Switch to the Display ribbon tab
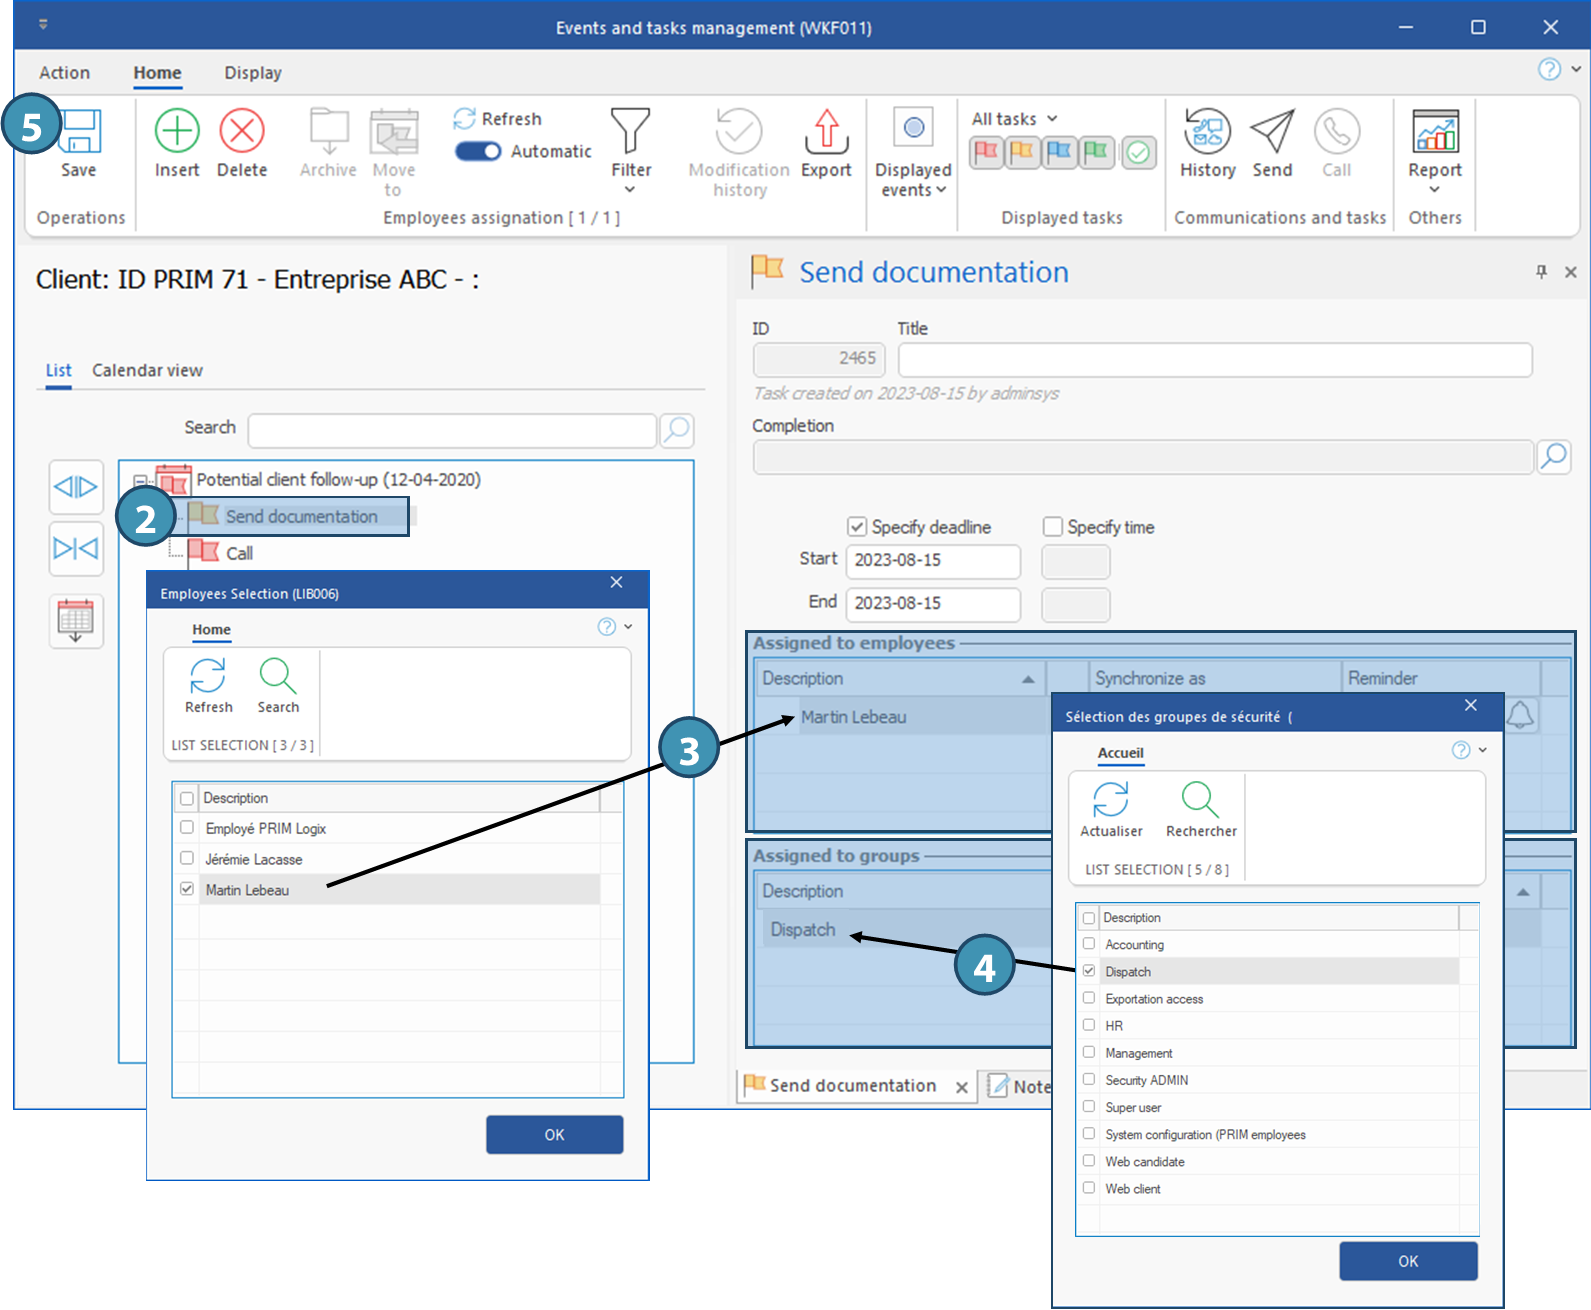This screenshot has height=1310, width=1591. click(253, 73)
